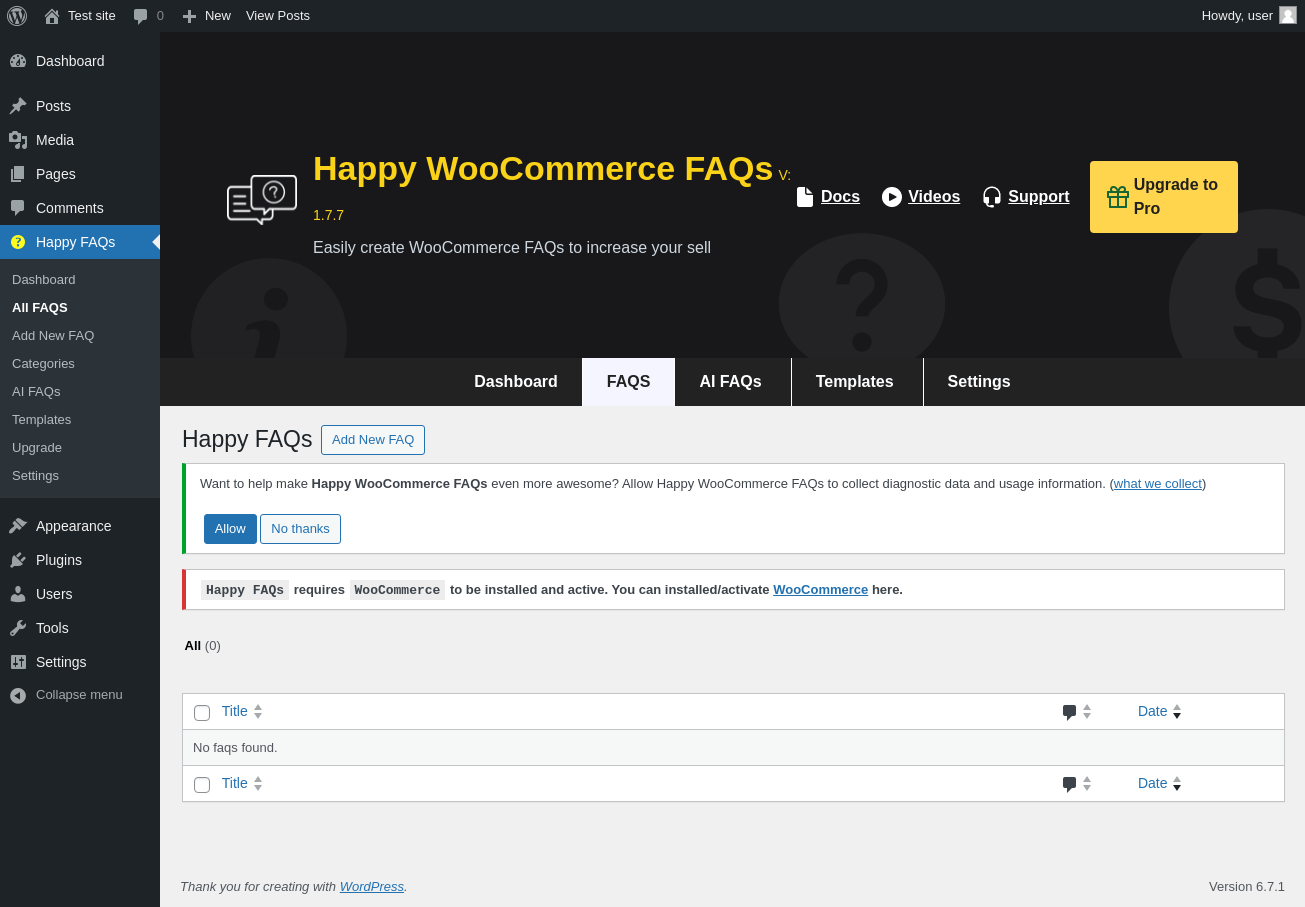1305x907 pixels.
Task: Open the Docs link
Action: click(x=840, y=197)
